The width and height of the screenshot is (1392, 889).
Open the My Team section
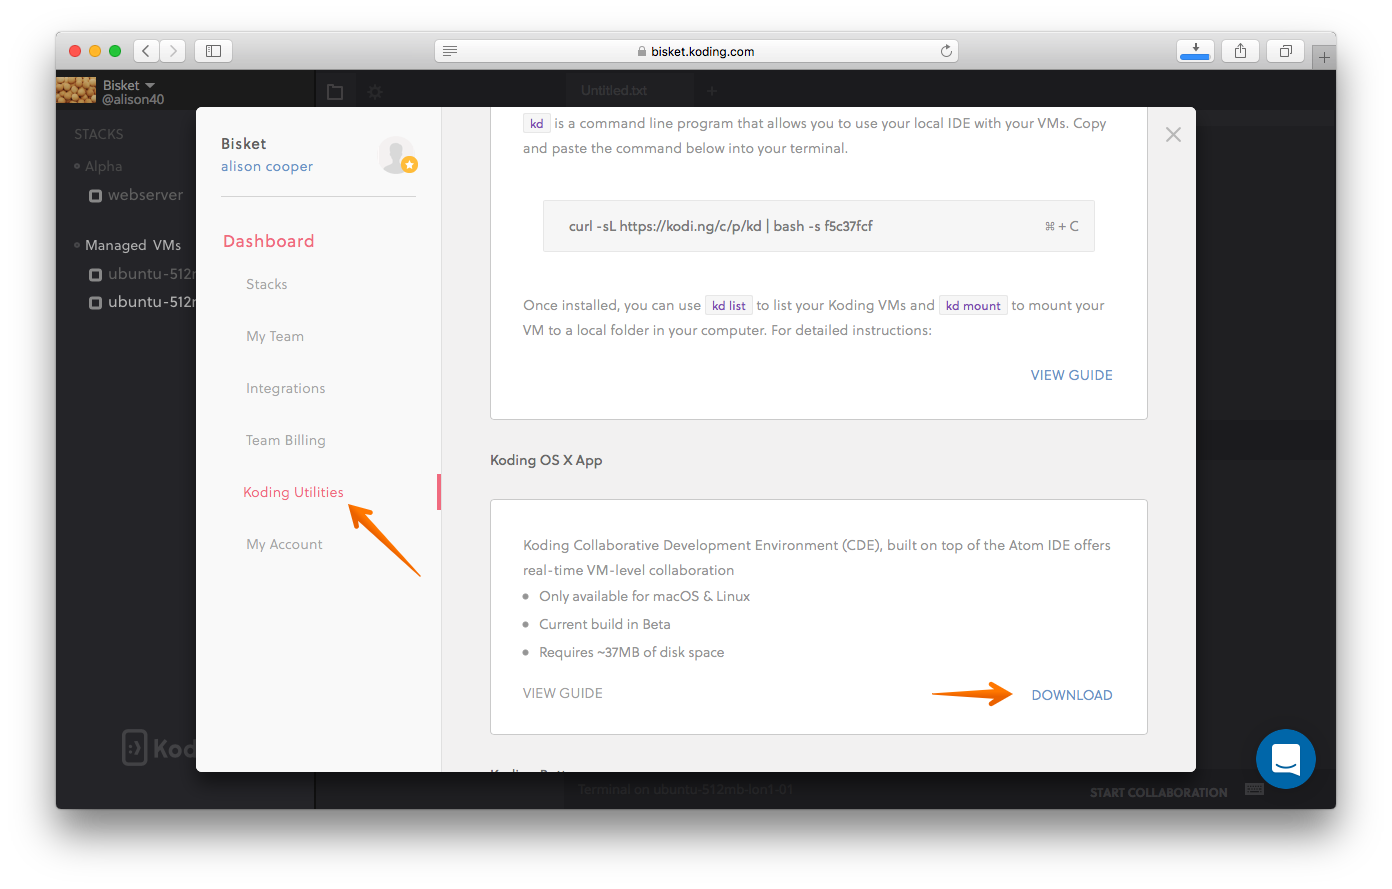point(275,336)
